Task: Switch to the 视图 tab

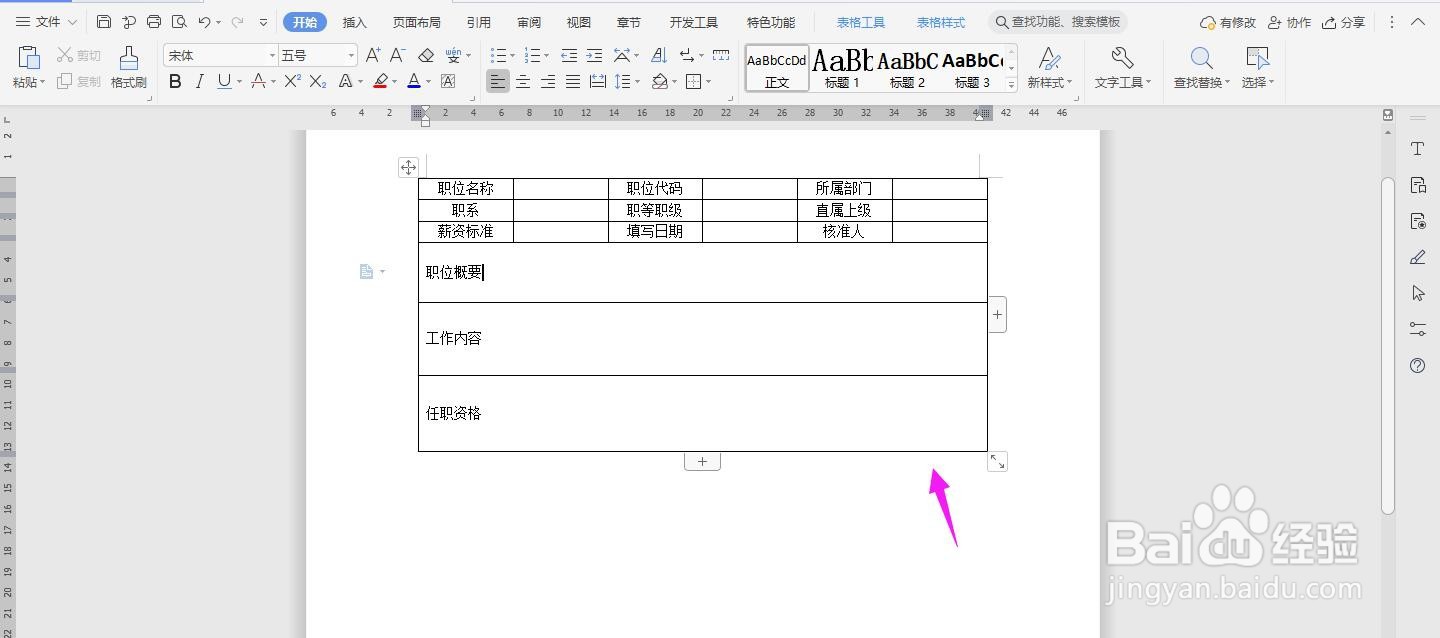Action: click(578, 22)
